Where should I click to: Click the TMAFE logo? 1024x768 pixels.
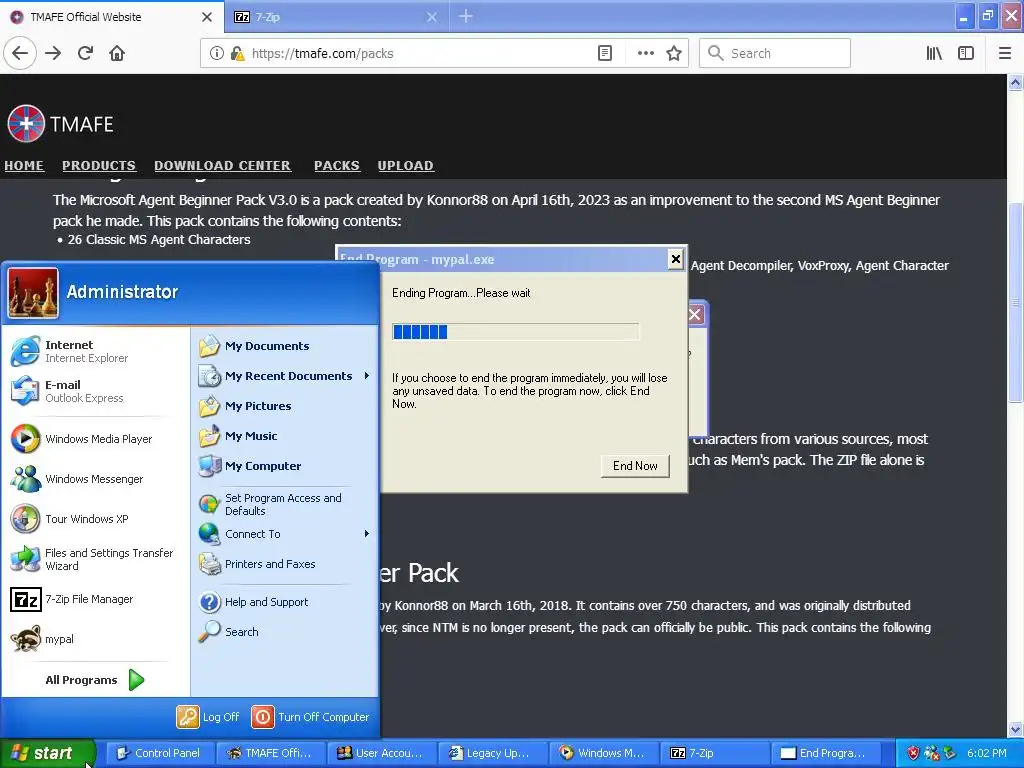coord(60,123)
